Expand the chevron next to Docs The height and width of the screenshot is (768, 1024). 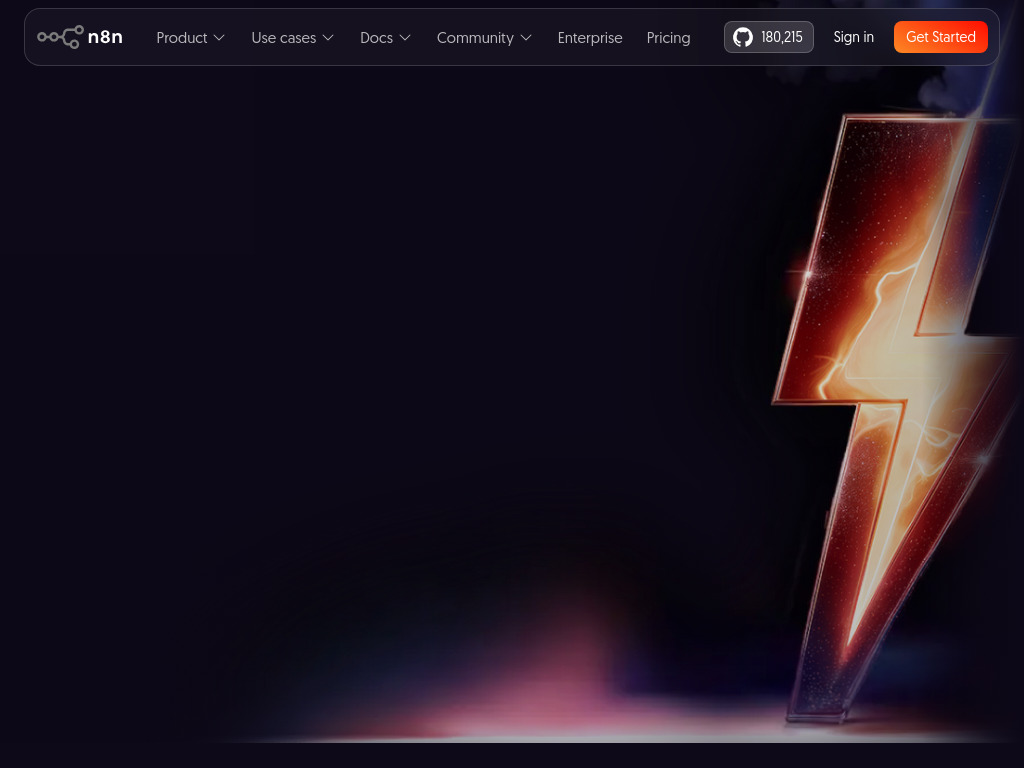405,38
